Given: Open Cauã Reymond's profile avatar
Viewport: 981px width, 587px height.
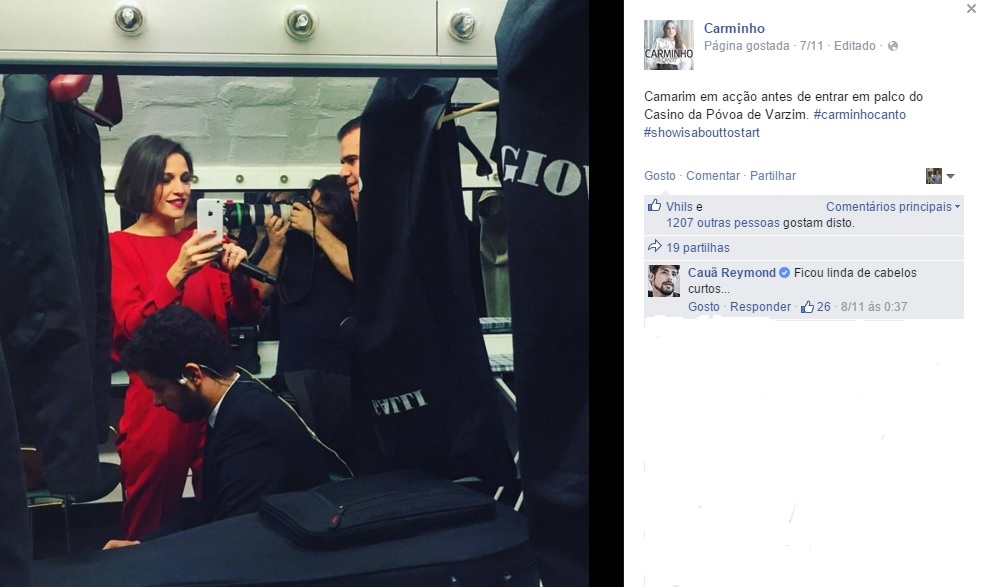Looking at the screenshot, I should click(664, 281).
